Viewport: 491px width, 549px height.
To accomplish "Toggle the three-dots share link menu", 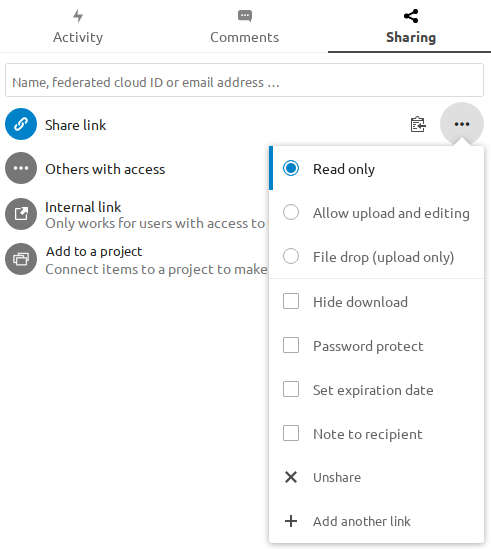I will click(462, 124).
